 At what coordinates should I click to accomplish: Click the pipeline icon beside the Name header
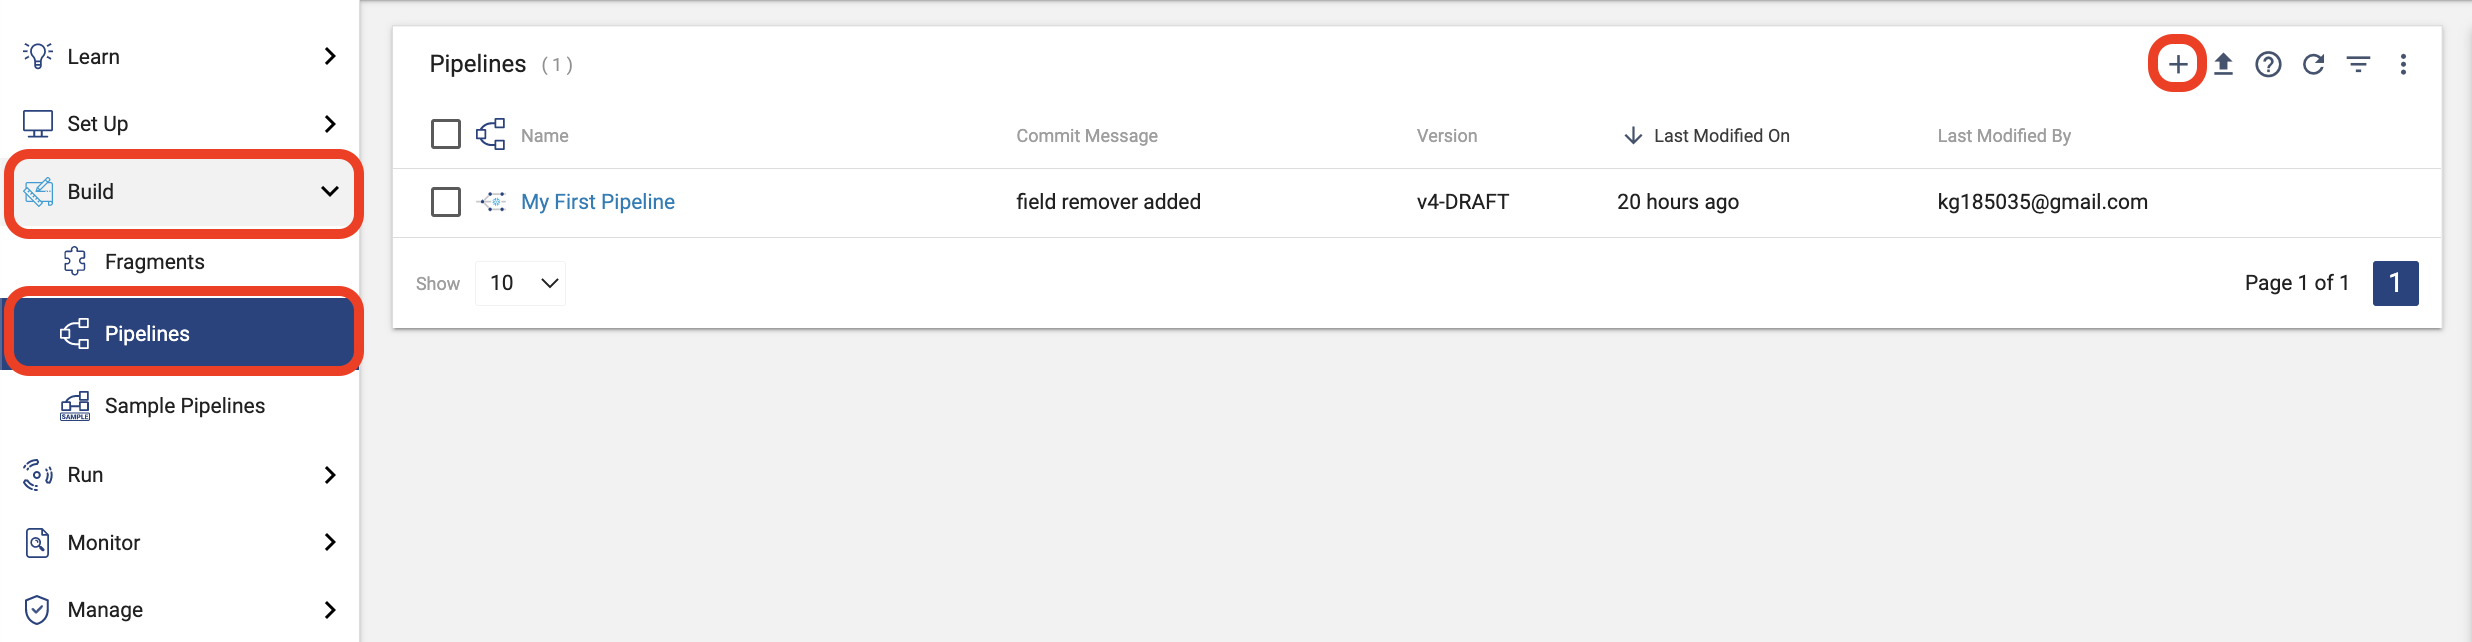click(490, 133)
